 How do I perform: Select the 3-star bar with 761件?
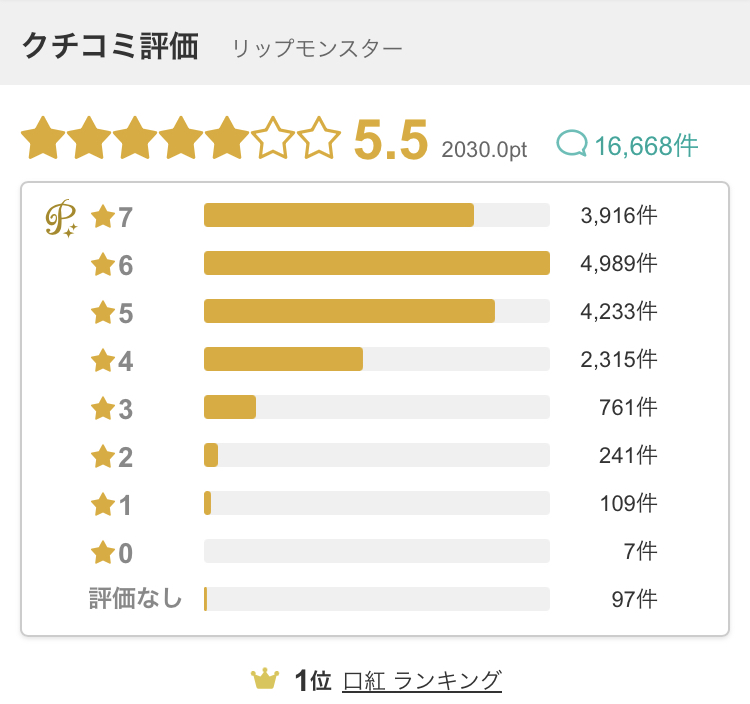pyautogui.click(x=377, y=407)
